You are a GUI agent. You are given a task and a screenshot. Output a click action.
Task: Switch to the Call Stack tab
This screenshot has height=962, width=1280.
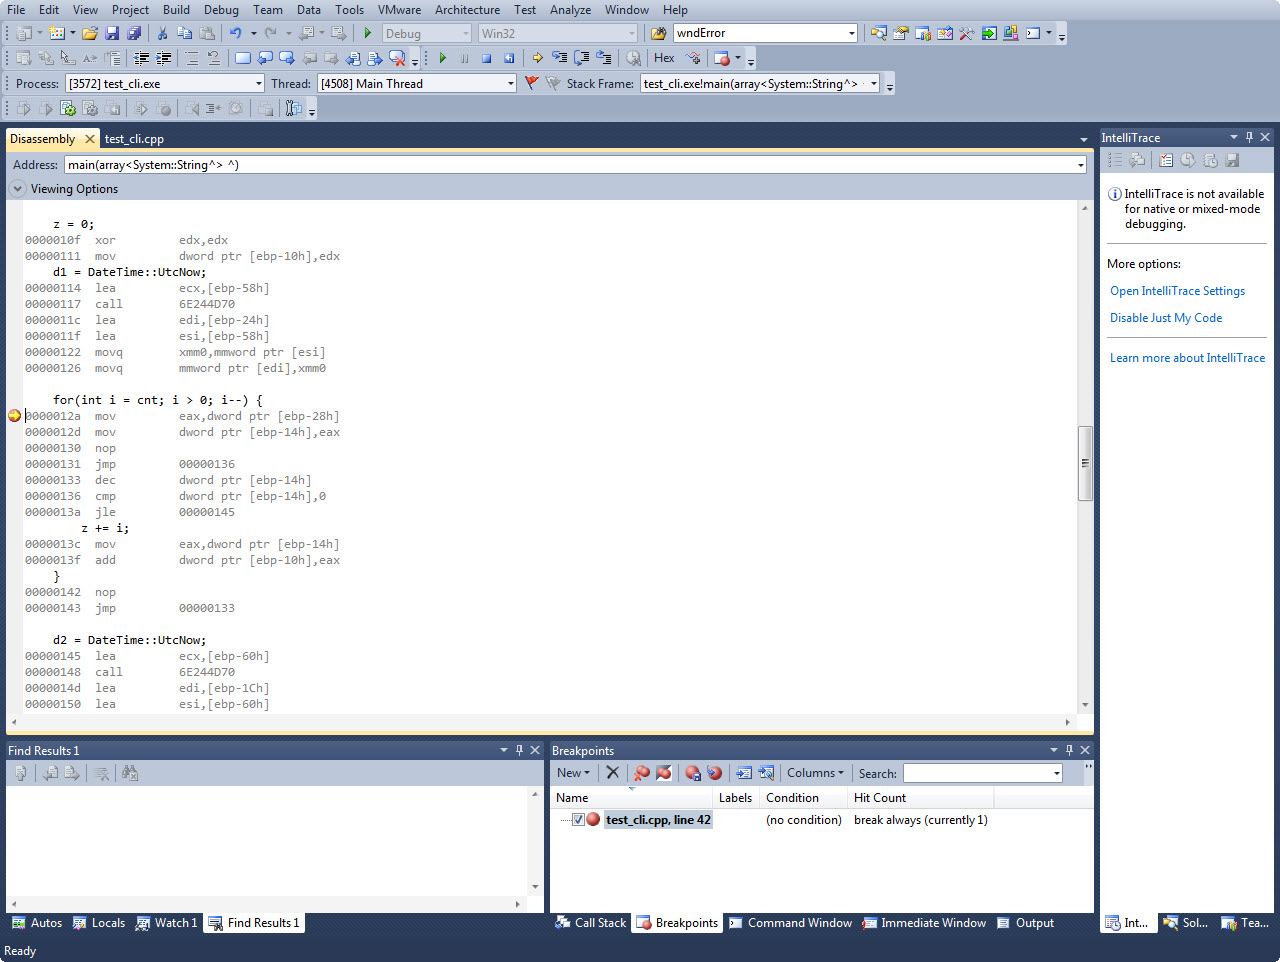coord(591,923)
